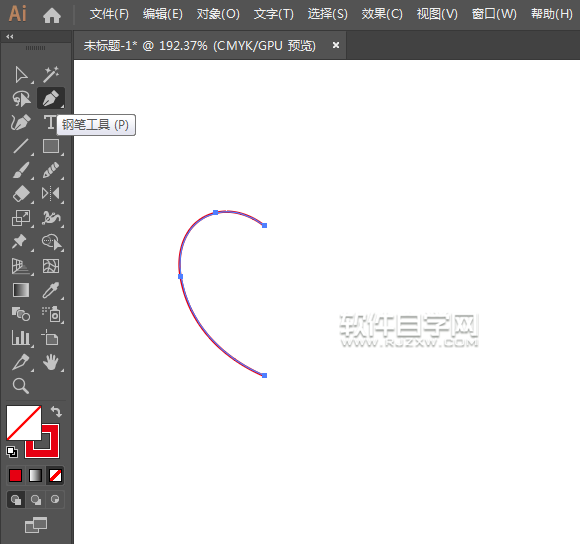This screenshot has width=580, height=544.
Task: Swap fill and stroke colors arrow
Action: click(x=56, y=412)
